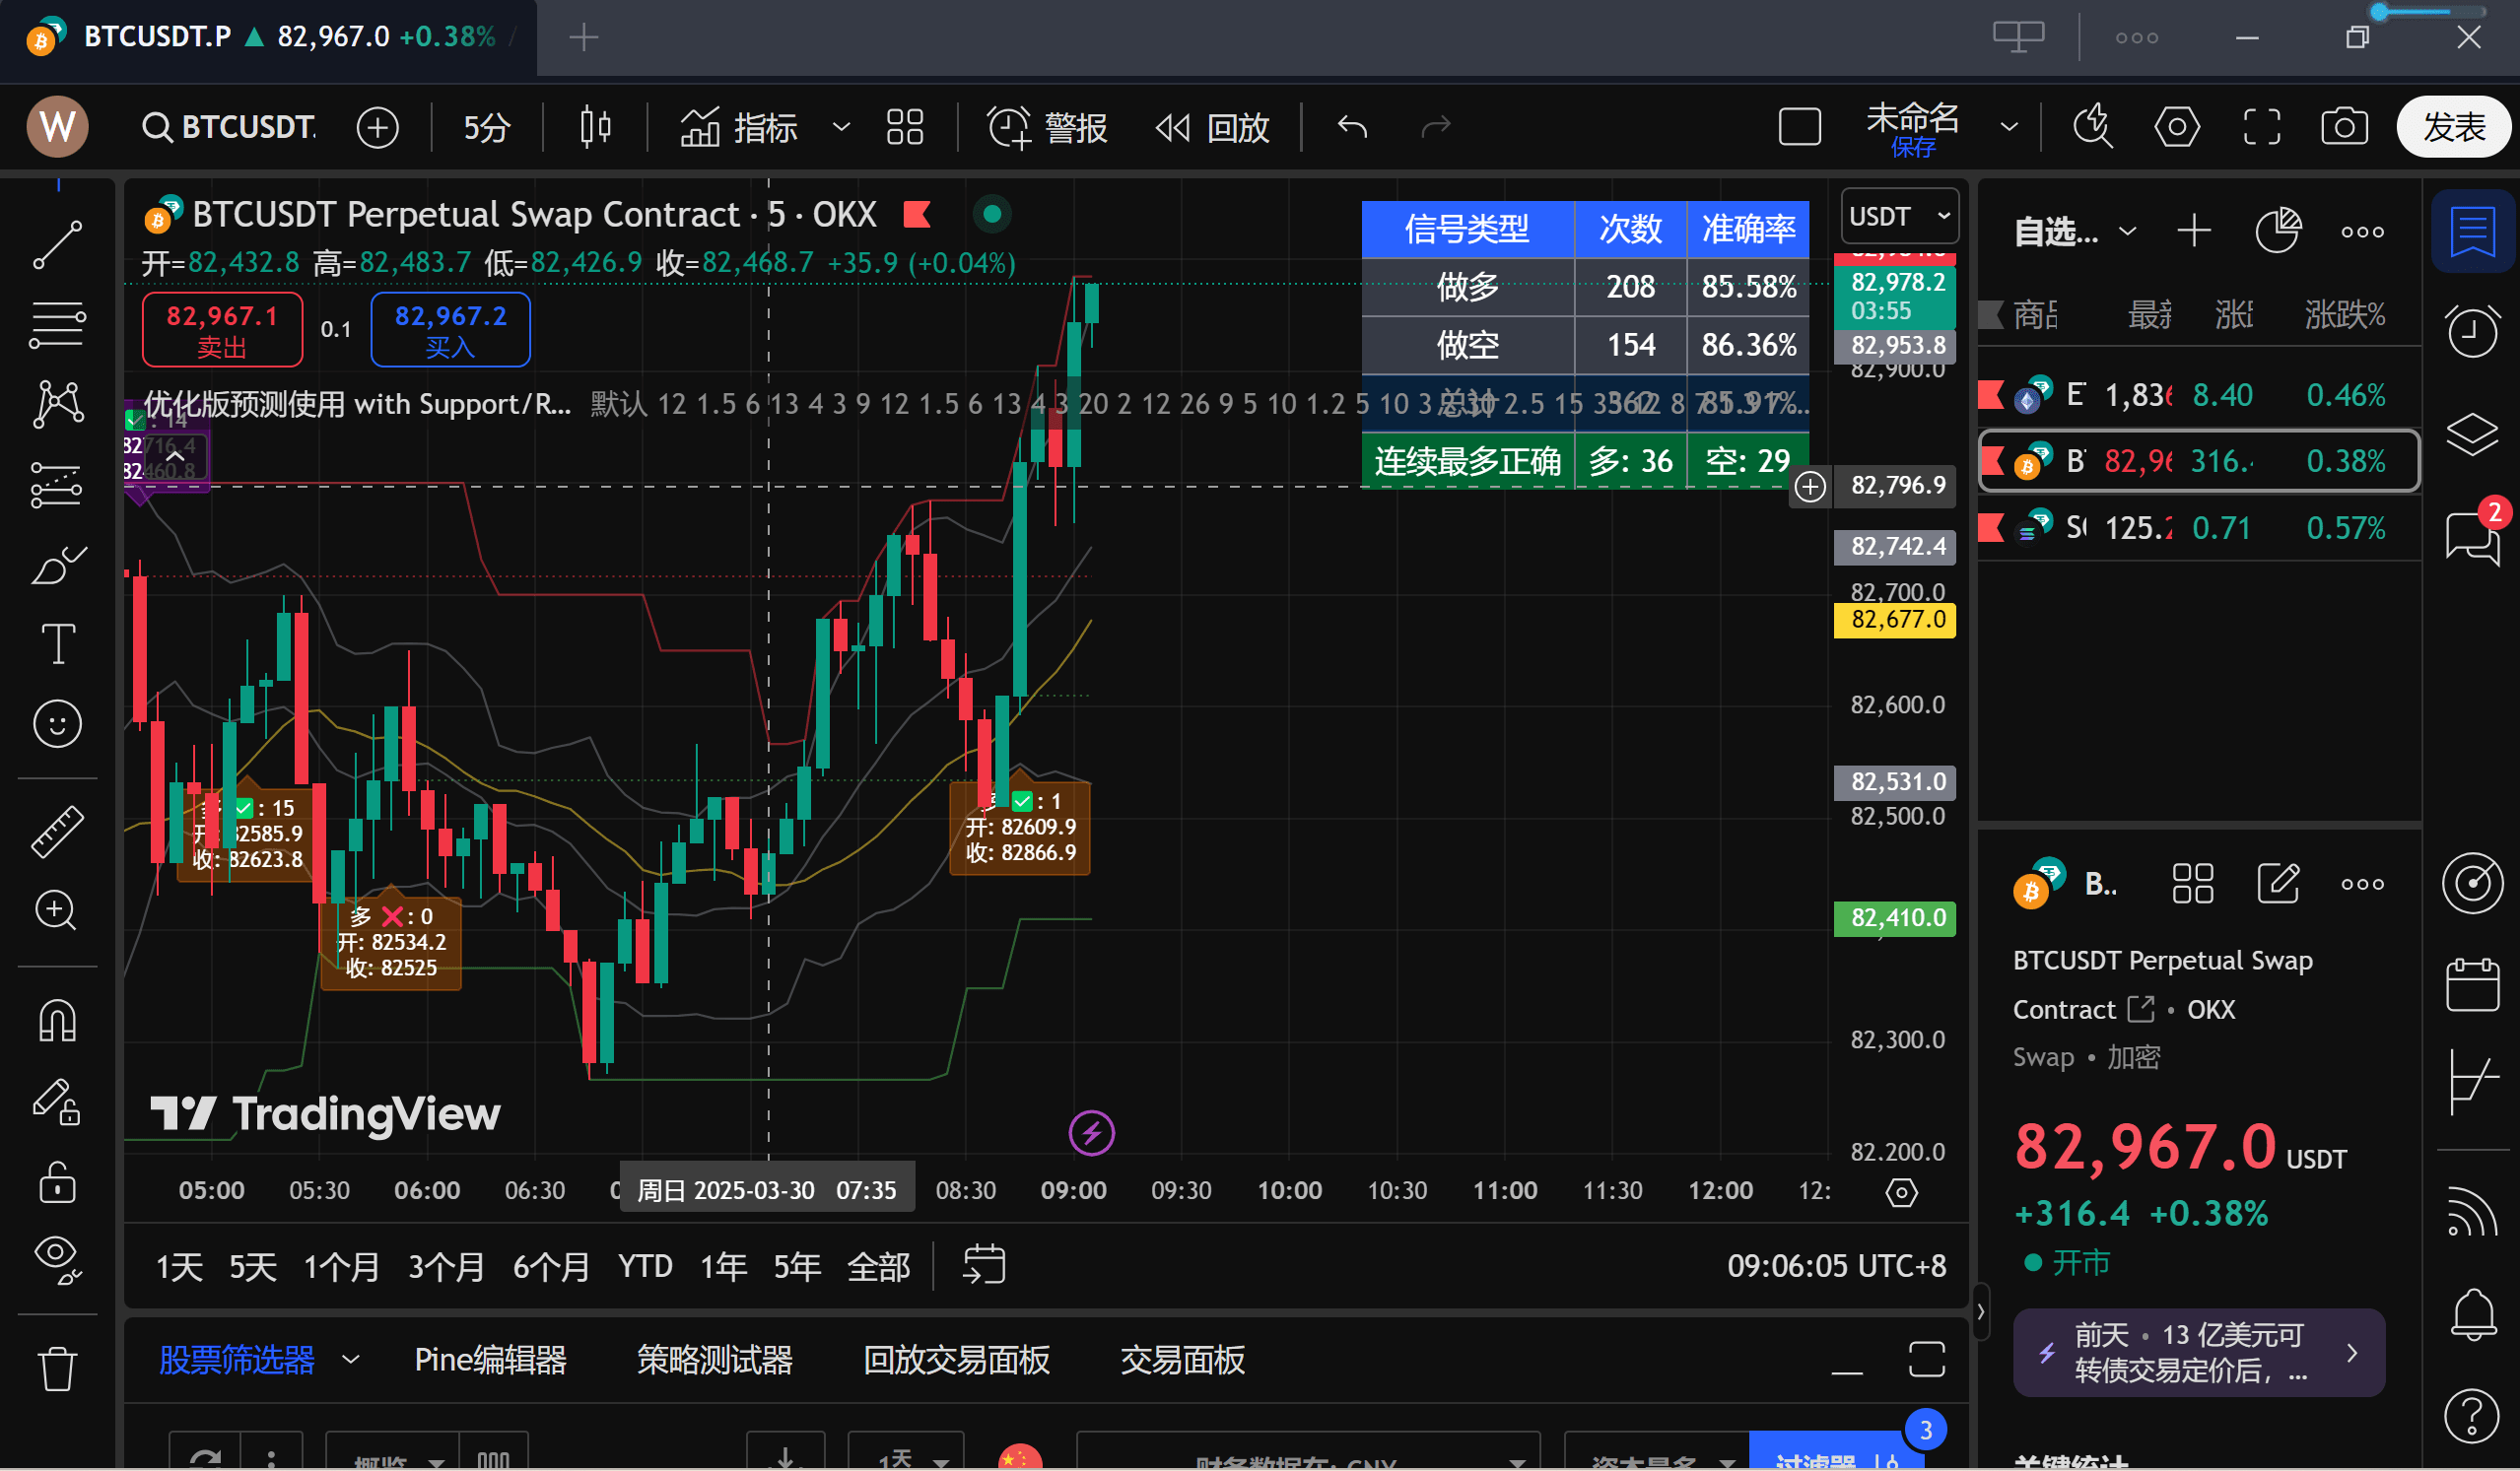Select the YTD time range
The width and height of the screenshot is (2520, 1471).
pos(645,1267)
